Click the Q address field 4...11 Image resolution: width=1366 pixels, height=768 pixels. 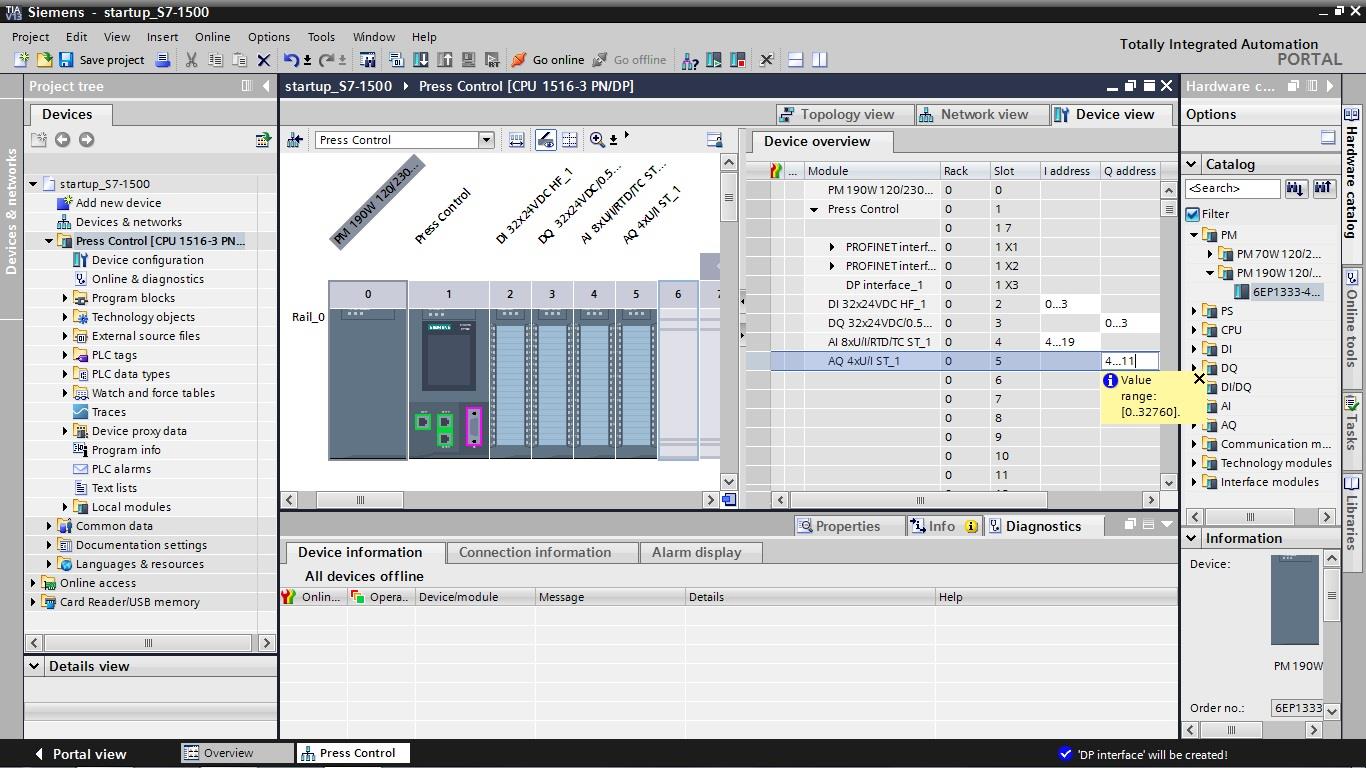click(x=1130, y=361)
